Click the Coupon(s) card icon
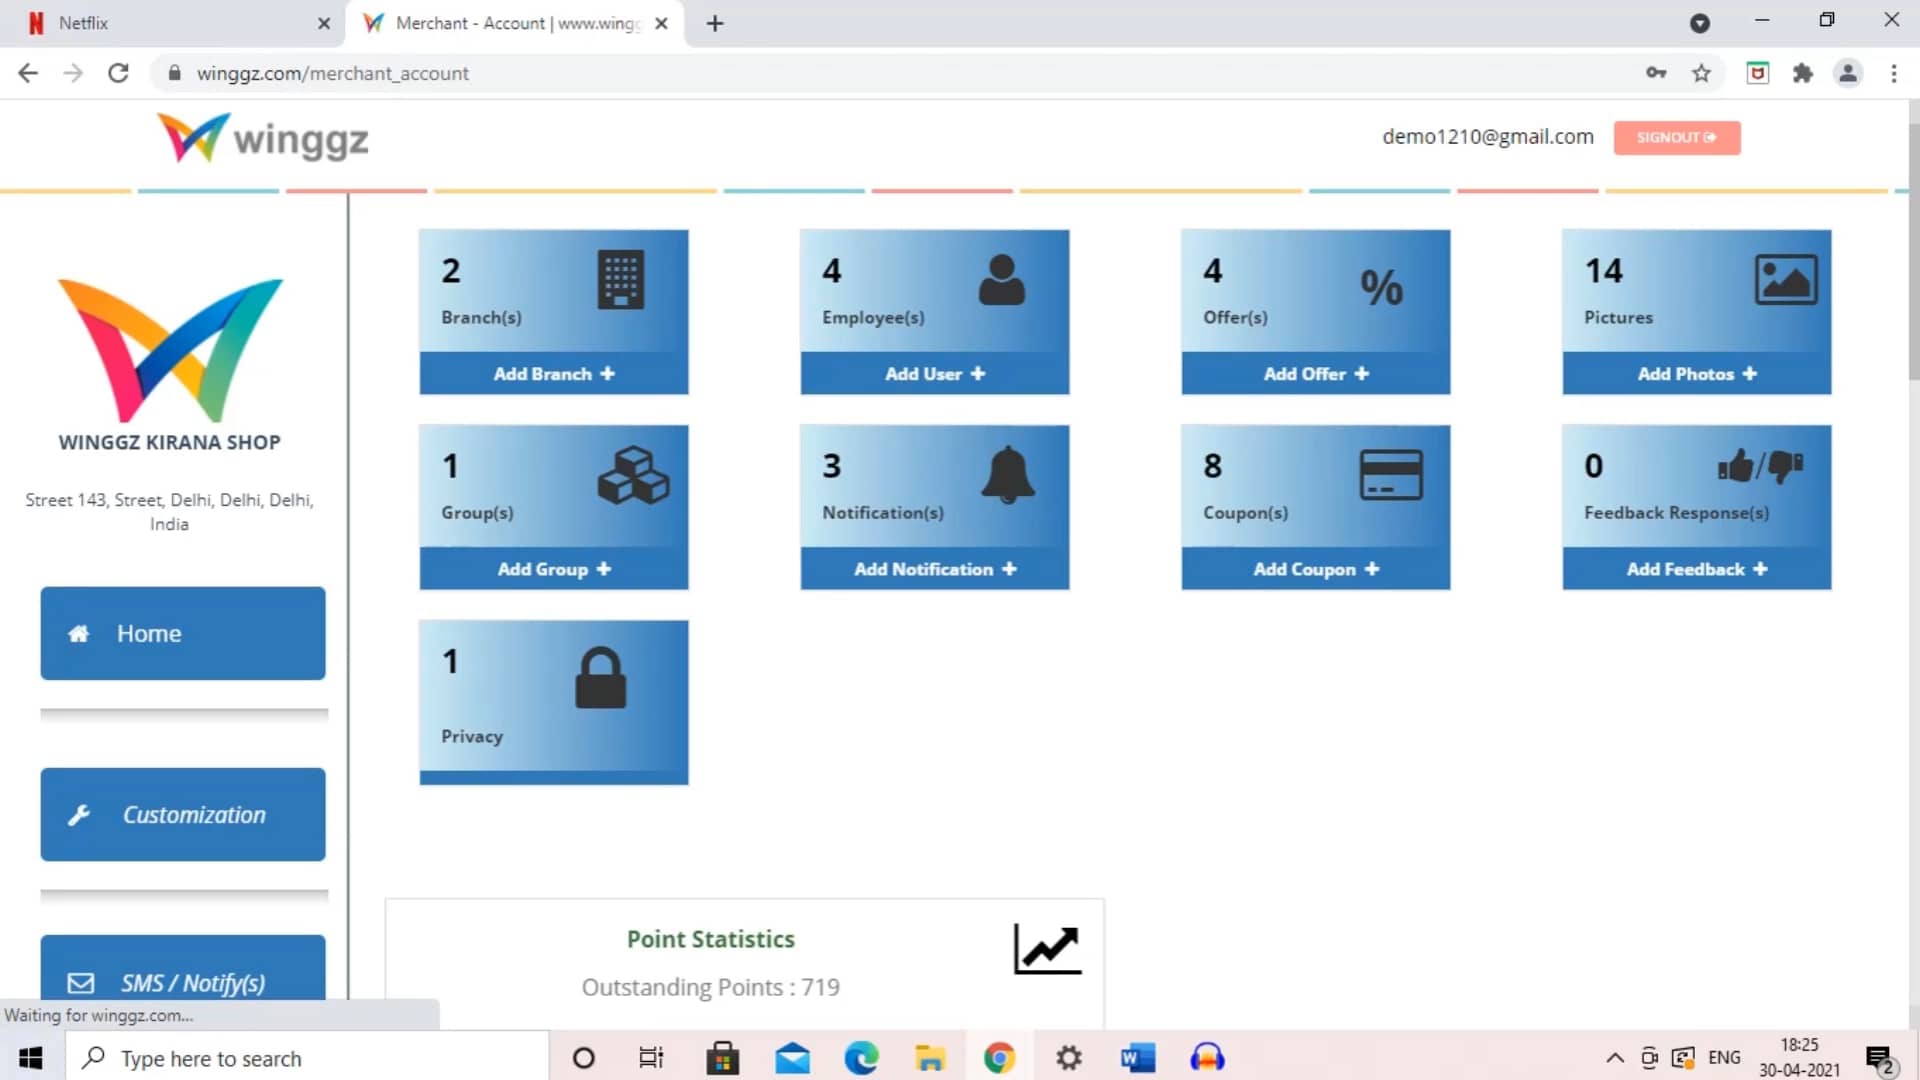The height and width of the screenshot is (1080, 1920). point(1391,474)
